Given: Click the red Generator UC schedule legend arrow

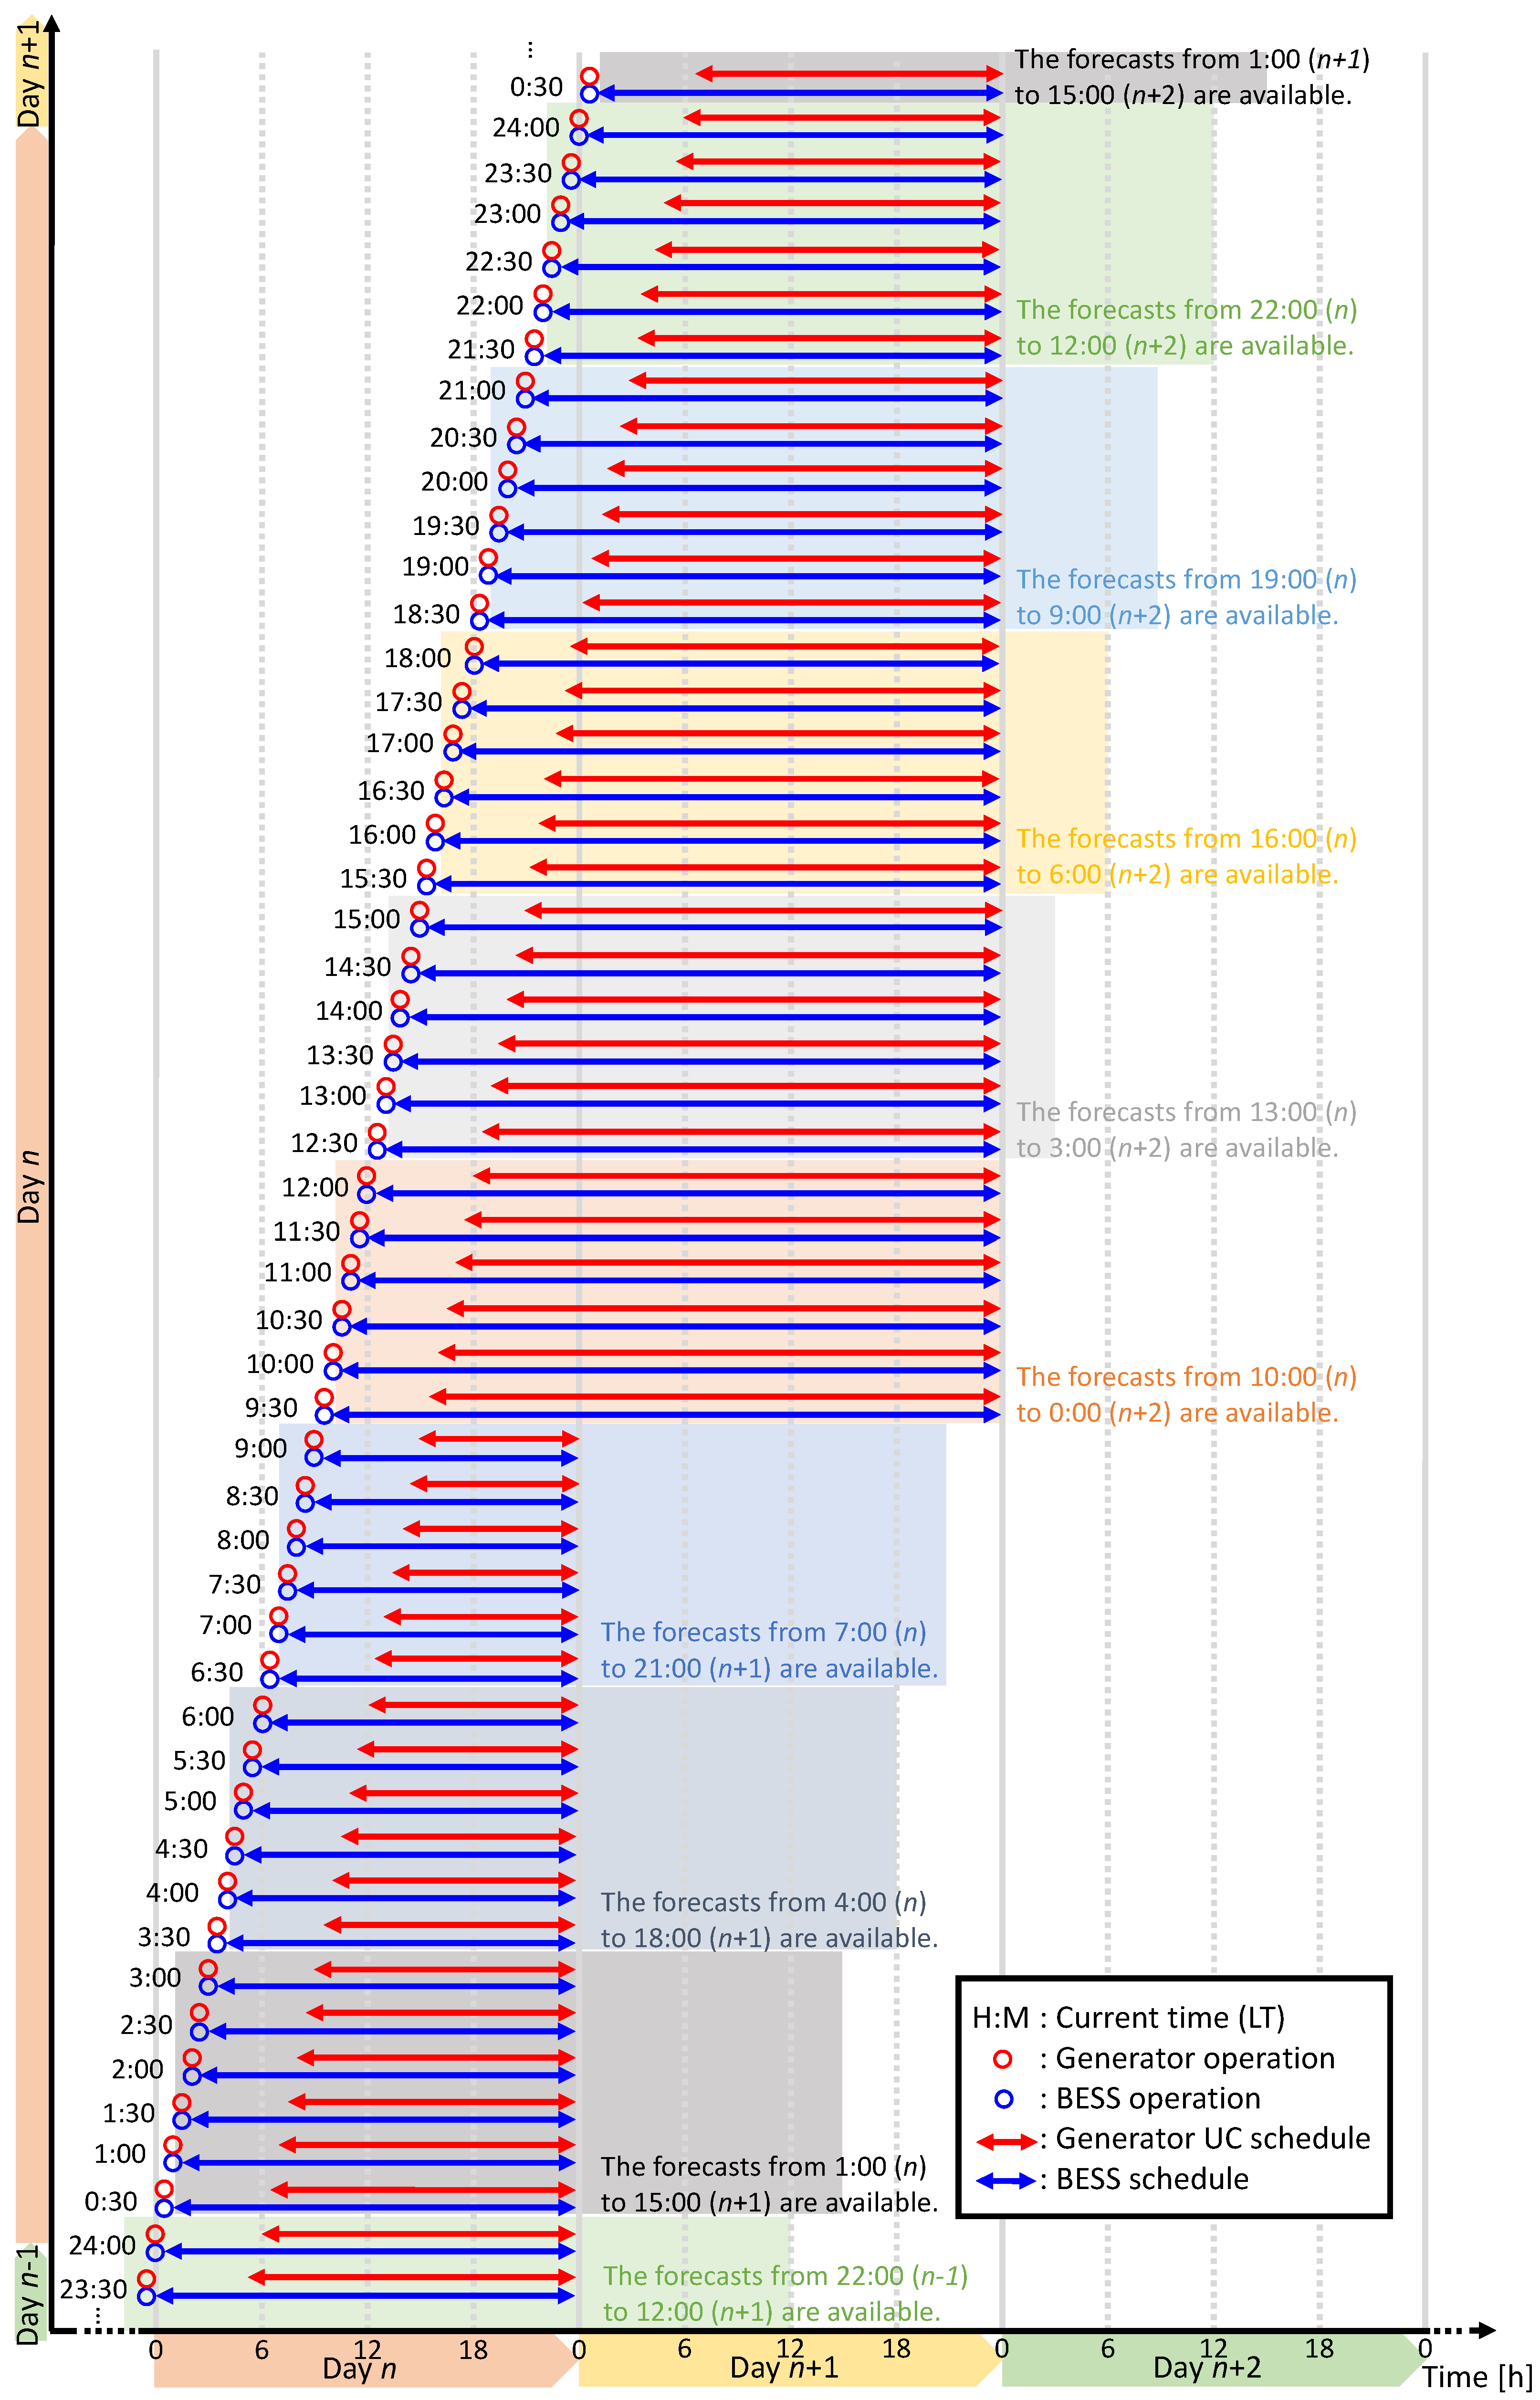Looking at the screenshot, I should click(x=1006, y=2141).
